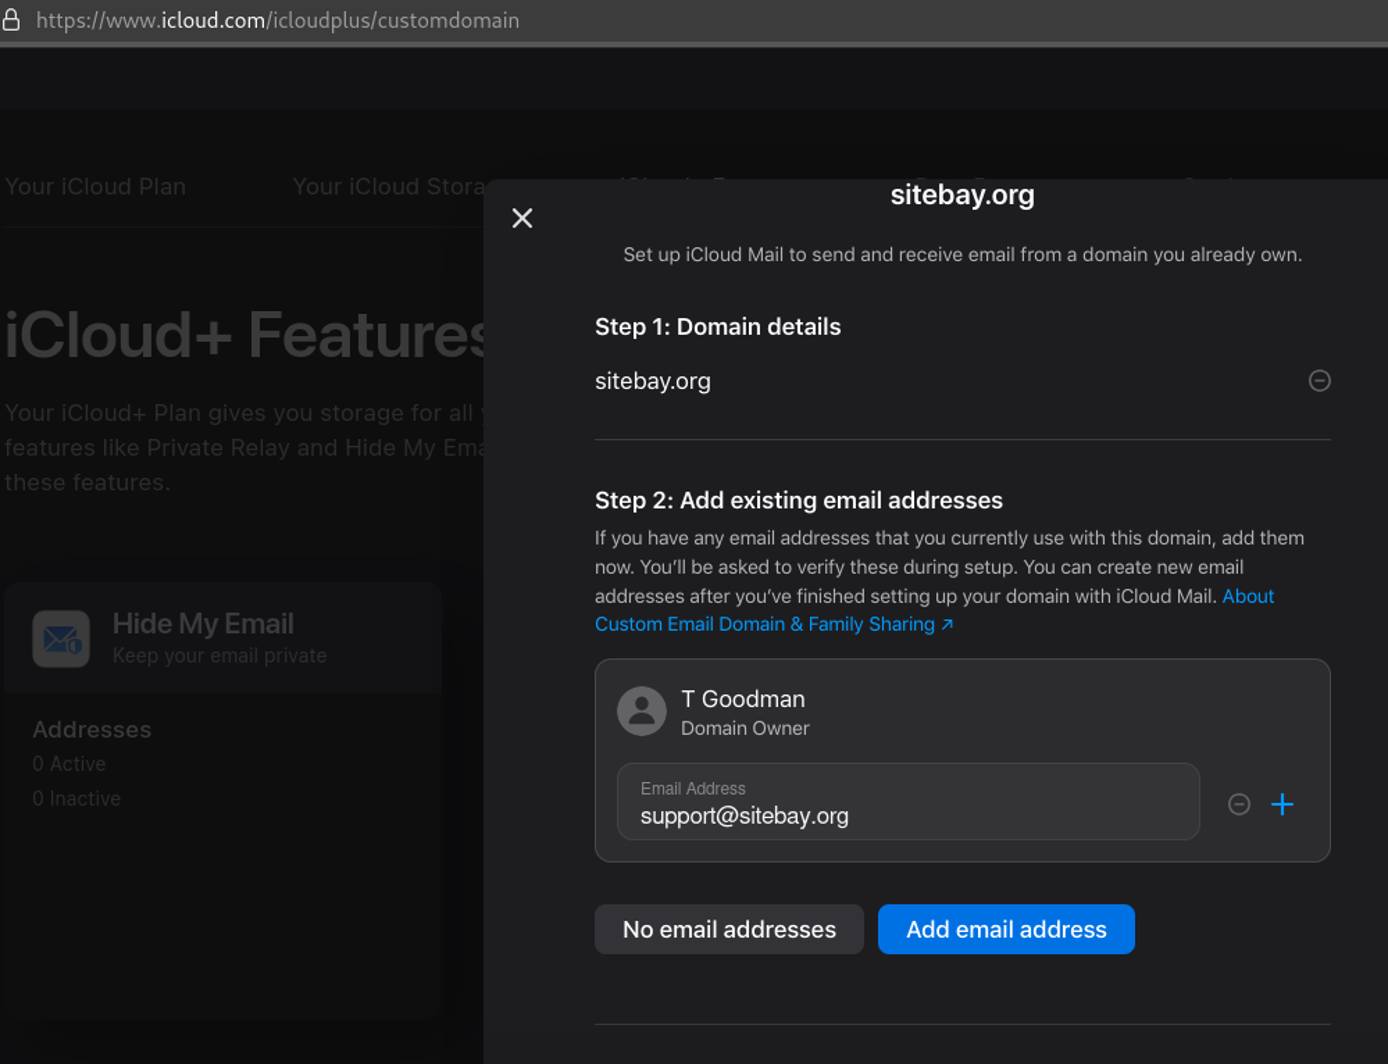
Task: Select the T Goodman Domain Owner entry
Action: pos(743,711)
